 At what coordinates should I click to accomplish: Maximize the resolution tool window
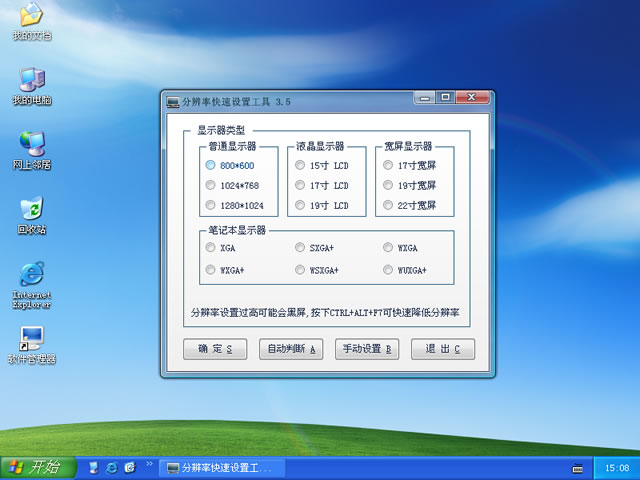click(445, 98)
